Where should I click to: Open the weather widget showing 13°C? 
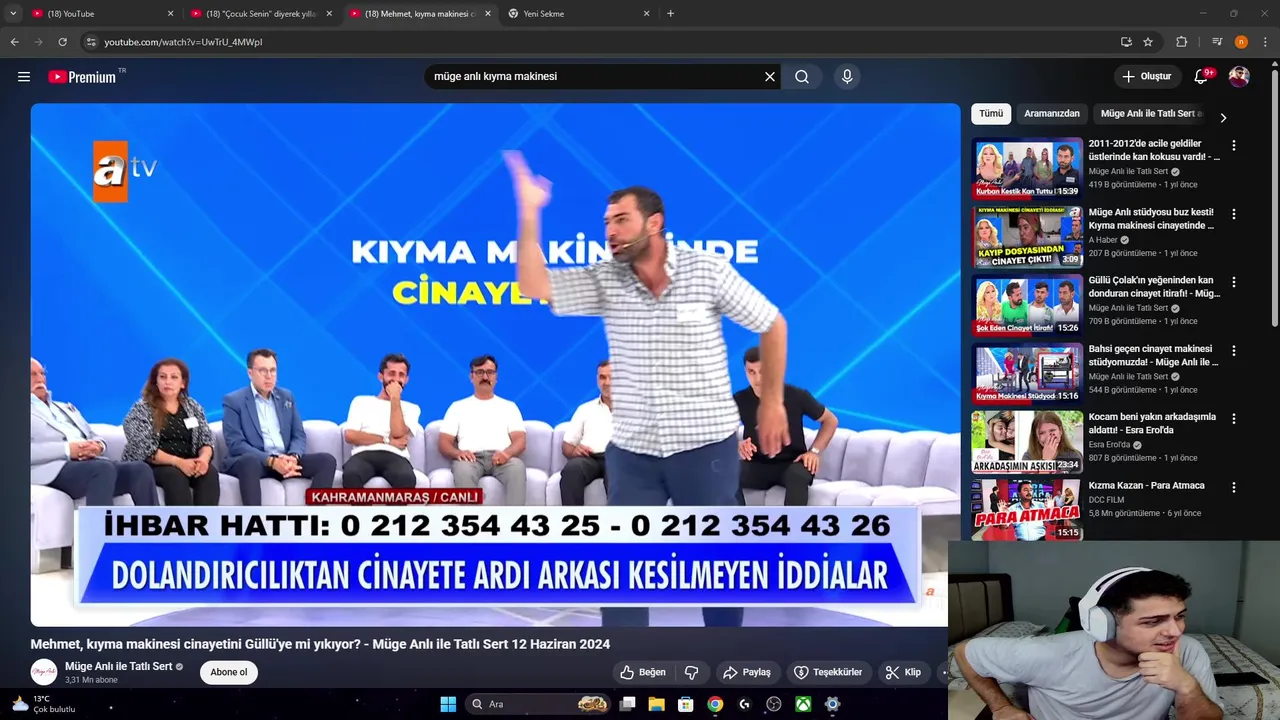click(x=43, y=704)
